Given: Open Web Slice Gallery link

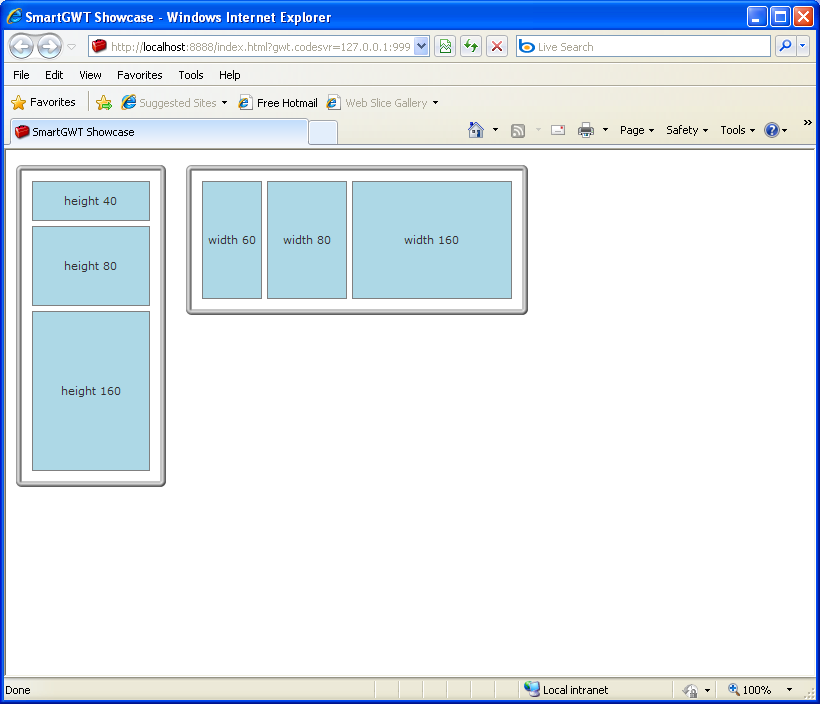Looking at the screenshot, I should point(377,103).
